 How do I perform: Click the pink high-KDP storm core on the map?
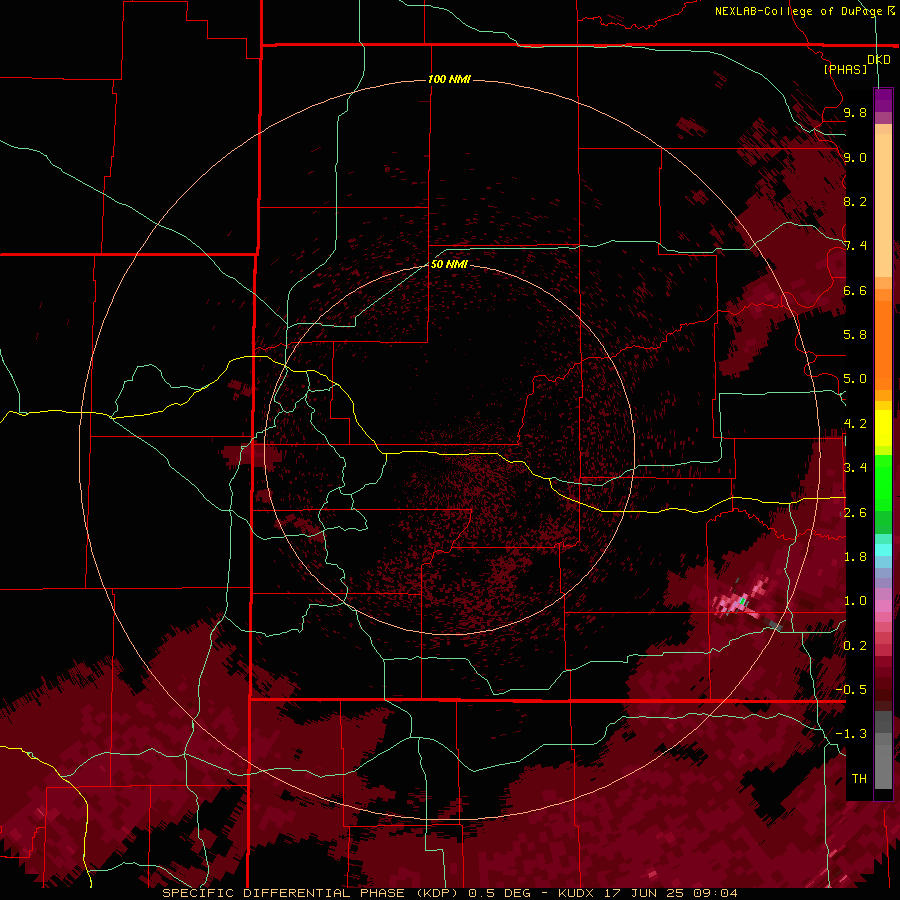tap(742, 600)
